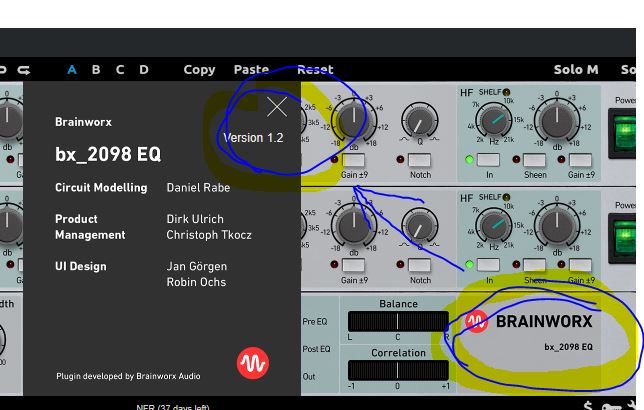Screen dimensions: 644x410
Task: Select the Pre EQ meter label
Action: [315, 322]
